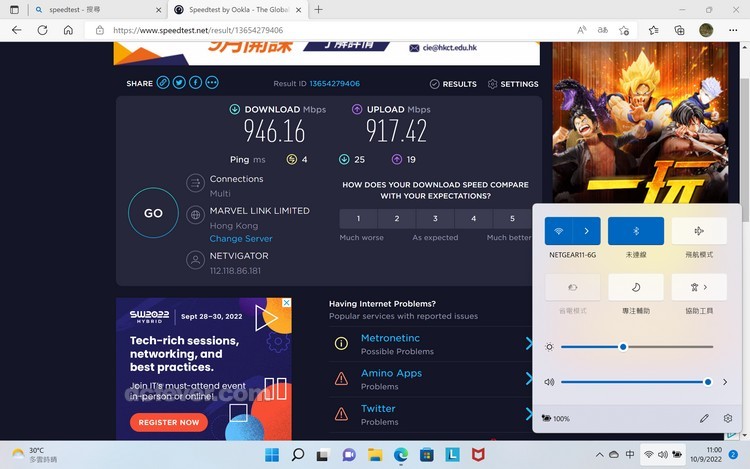Click the anime figures ad image
This screenshot has width=750, height=469.
[640, 122]
